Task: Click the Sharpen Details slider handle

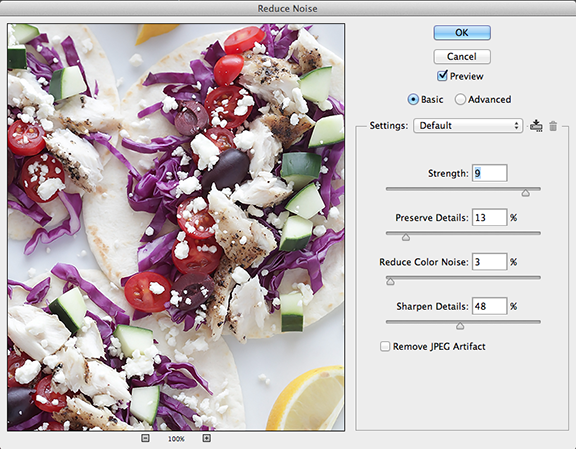Action: [x=460, y=326]
